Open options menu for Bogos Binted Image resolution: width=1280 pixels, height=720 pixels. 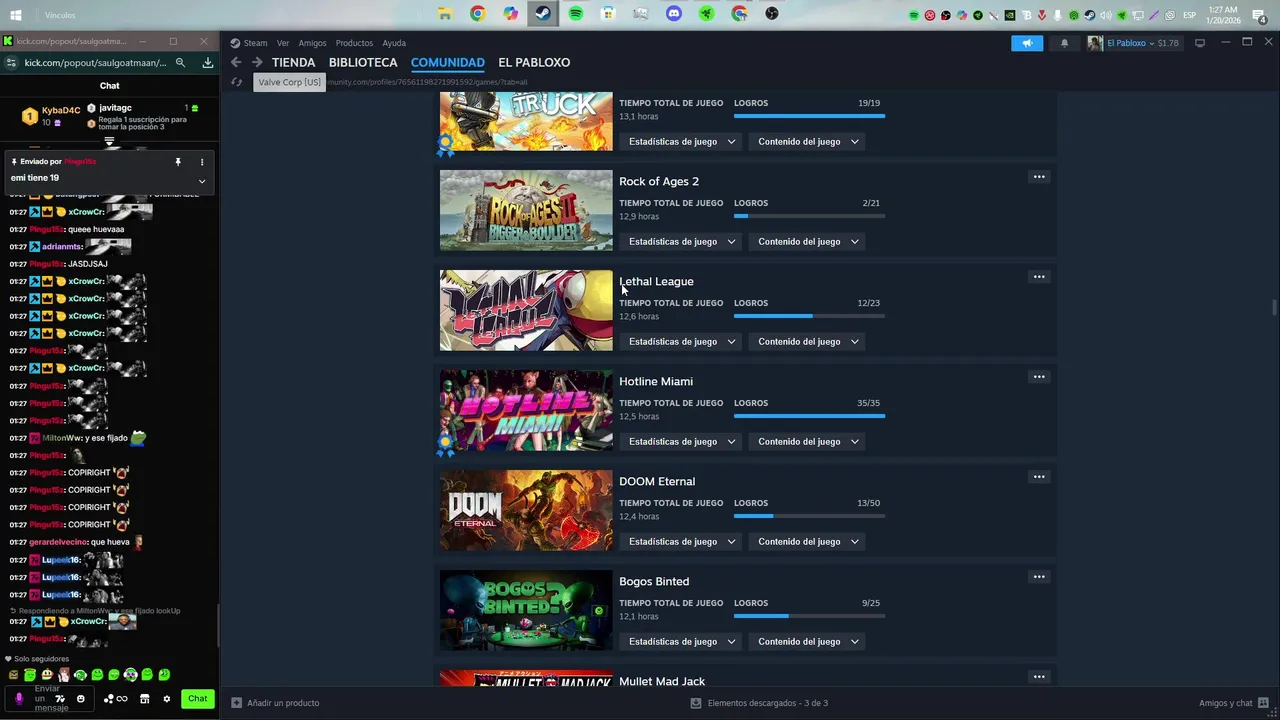1039,577
